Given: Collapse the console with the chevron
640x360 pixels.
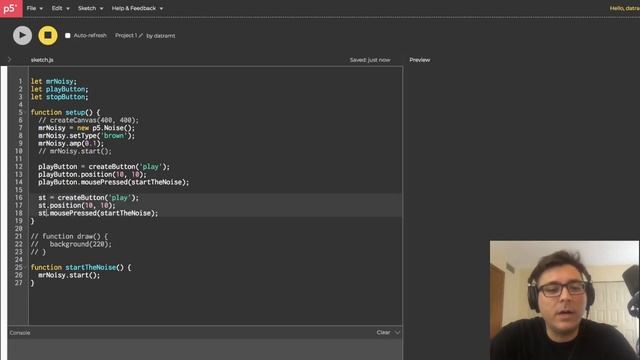Looking at the screenshot, I should tap(397, 333).
